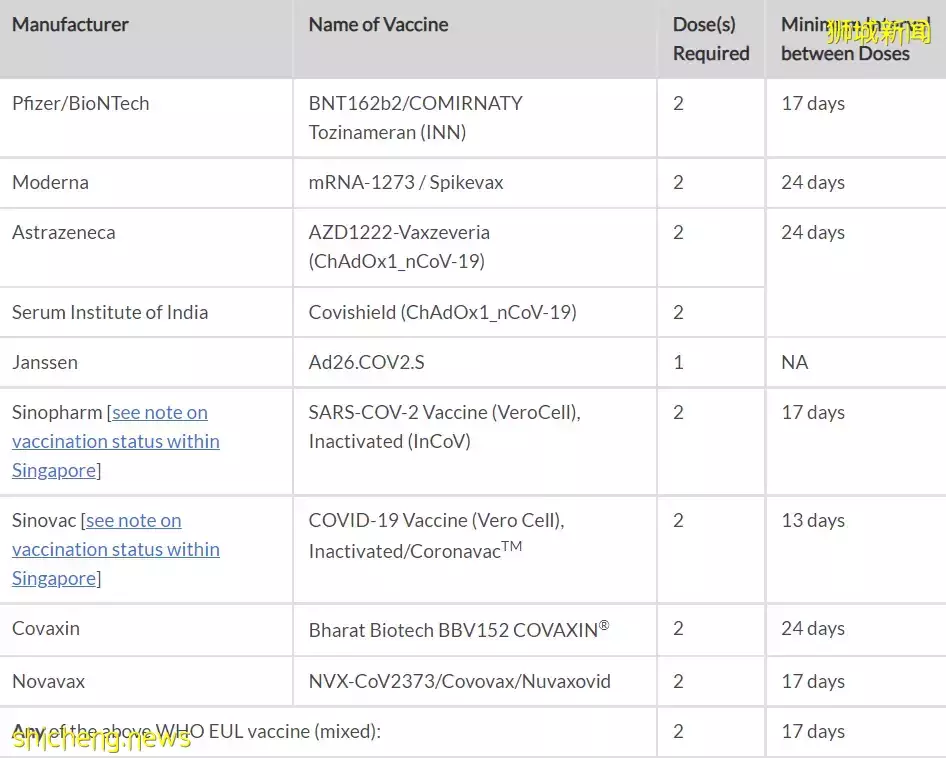Click the Name of Vaccine column header
Image resolution: width=946 pixels, height=758 pixels.
[x=378, y=25]
